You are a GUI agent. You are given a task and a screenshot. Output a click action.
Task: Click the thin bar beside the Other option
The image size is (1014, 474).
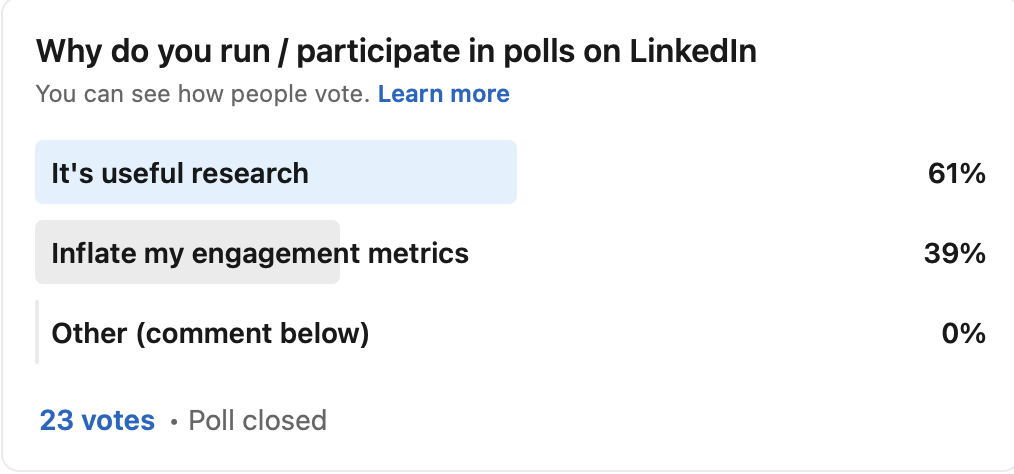pos(37,332)
